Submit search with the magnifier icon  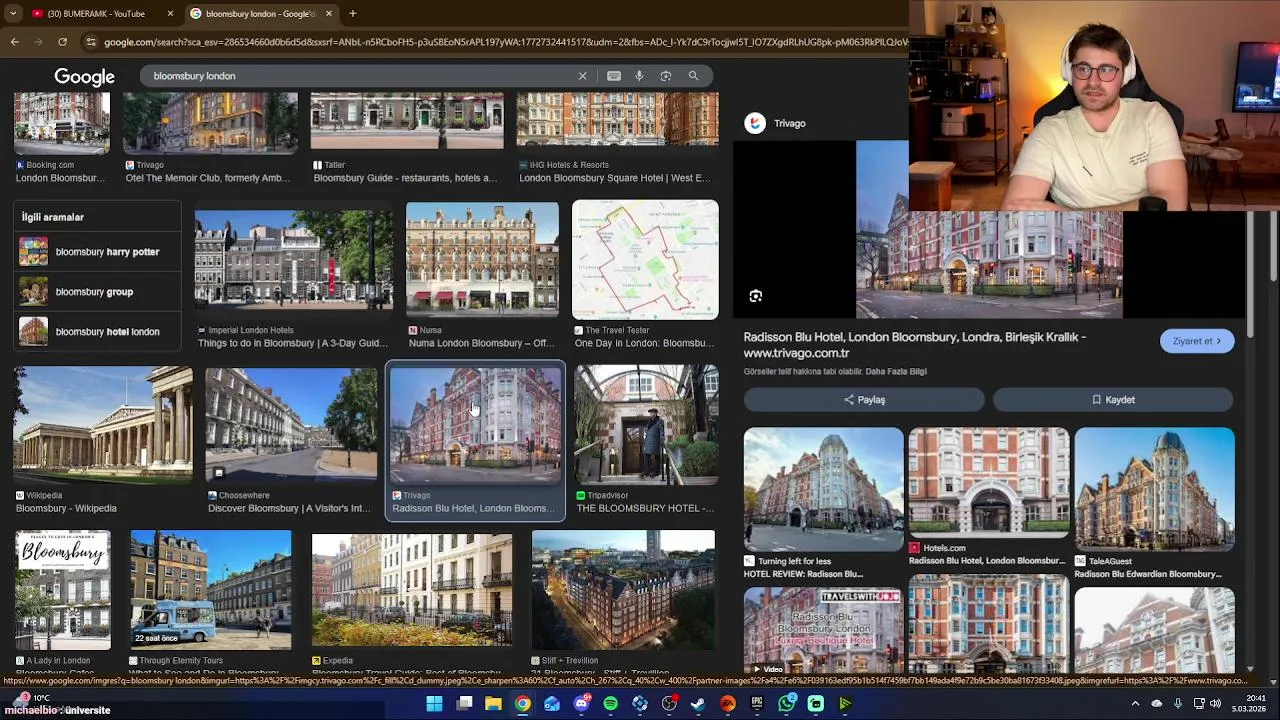tap(693, 76)
